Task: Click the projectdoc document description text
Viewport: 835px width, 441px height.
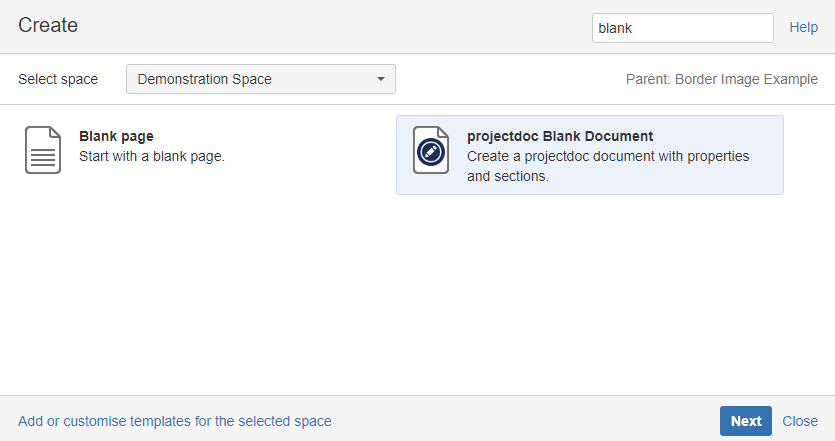Action: [x=608, y=157]
